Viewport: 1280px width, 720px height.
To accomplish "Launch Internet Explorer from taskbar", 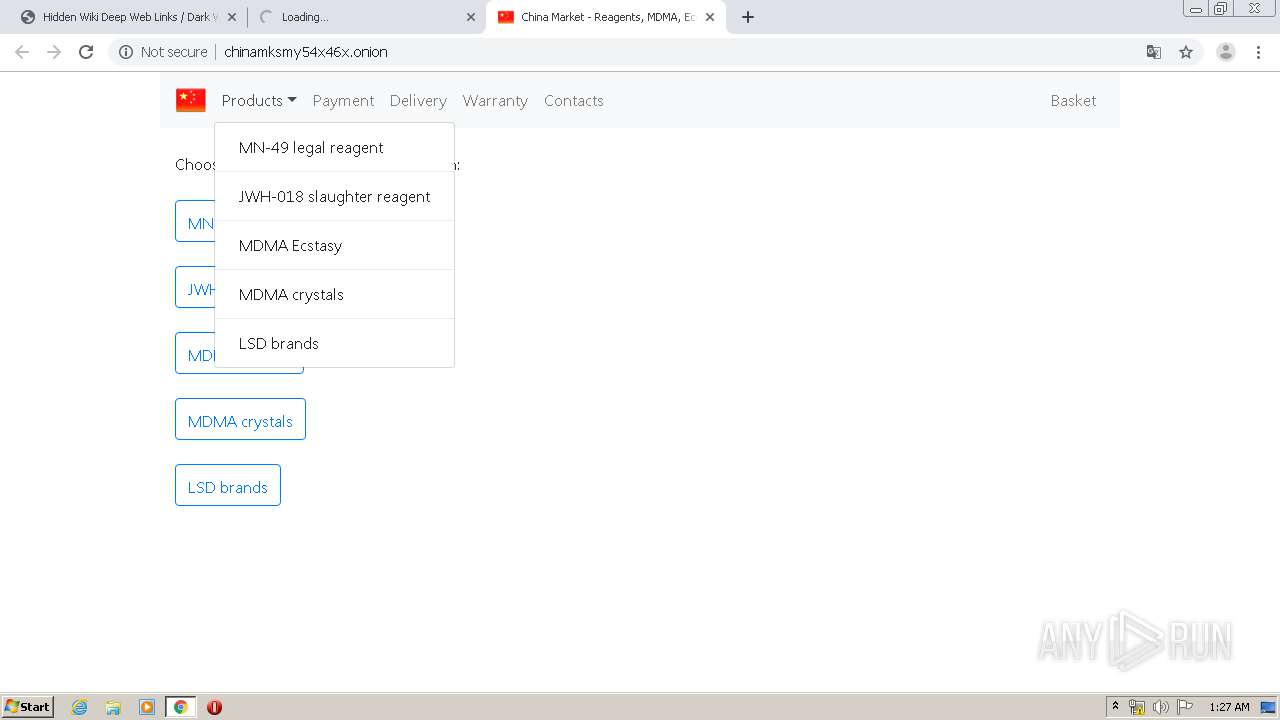I will coord(80,707).
